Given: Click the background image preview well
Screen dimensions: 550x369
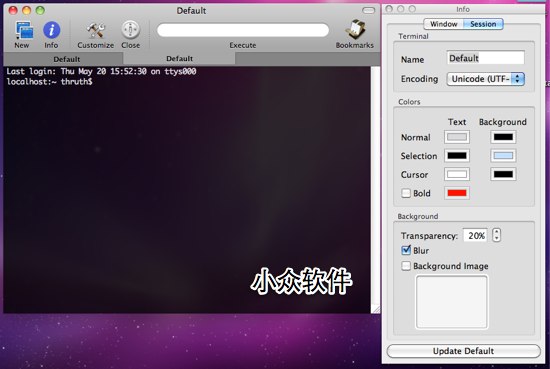Looking at the screenshot, I should pyautogui.click(x=452, y=302).
